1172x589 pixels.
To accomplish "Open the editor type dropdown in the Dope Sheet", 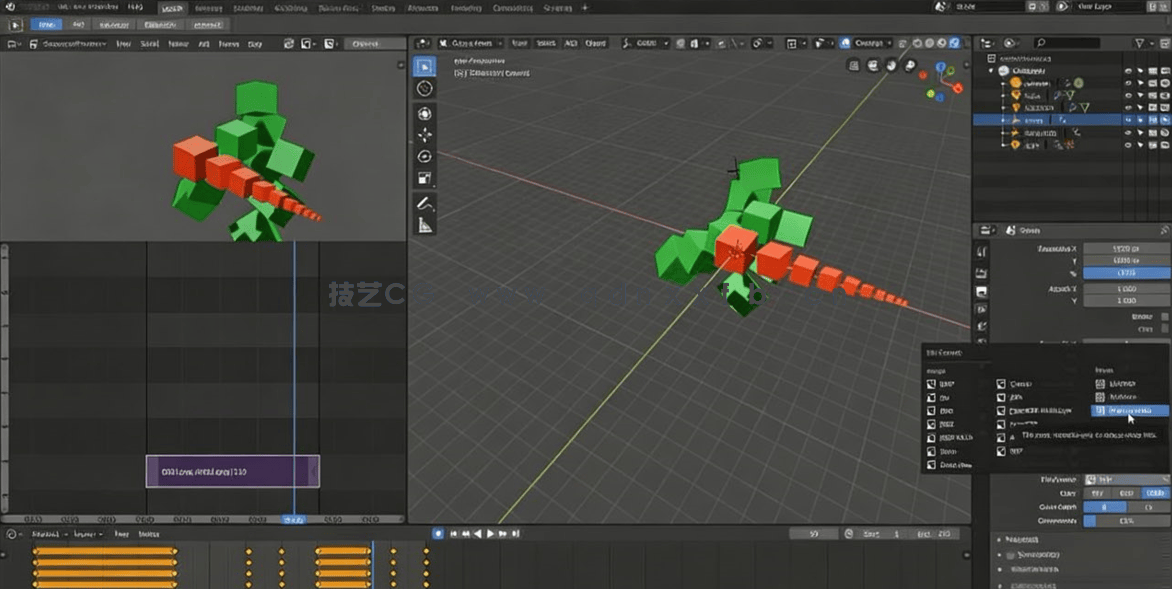I will click(10, 533).
